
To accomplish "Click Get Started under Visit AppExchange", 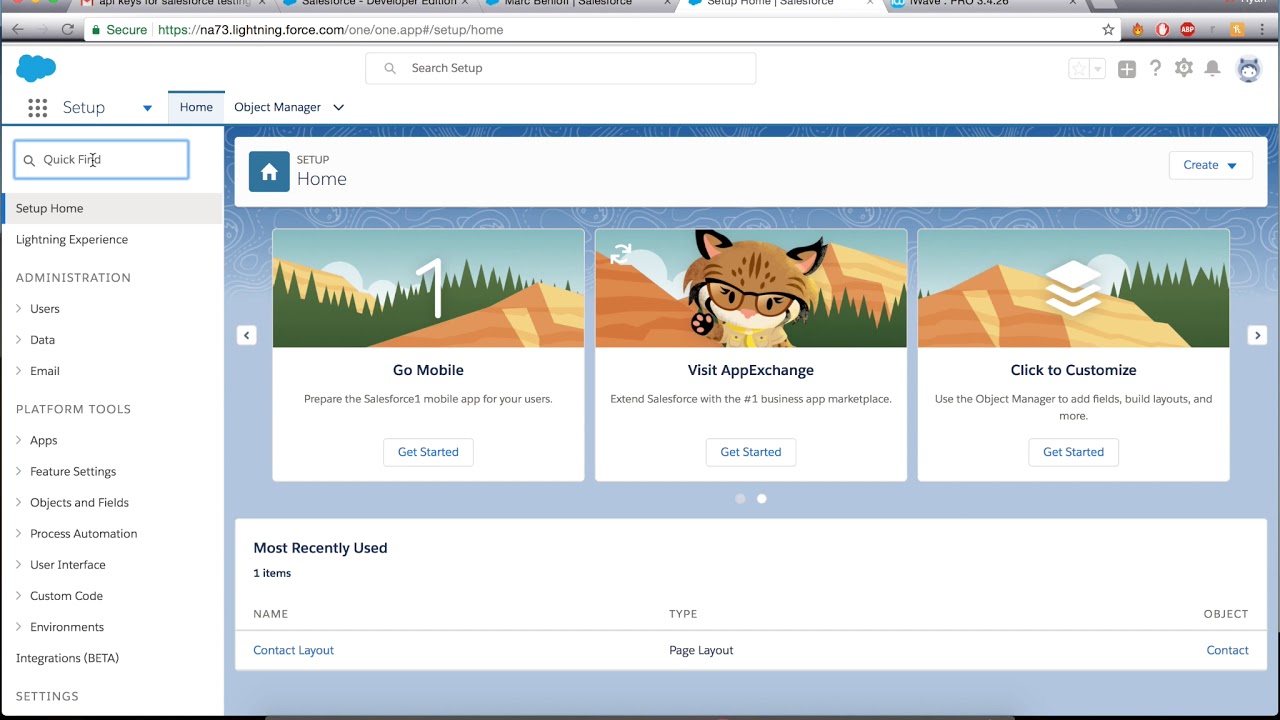I will 751,452.
